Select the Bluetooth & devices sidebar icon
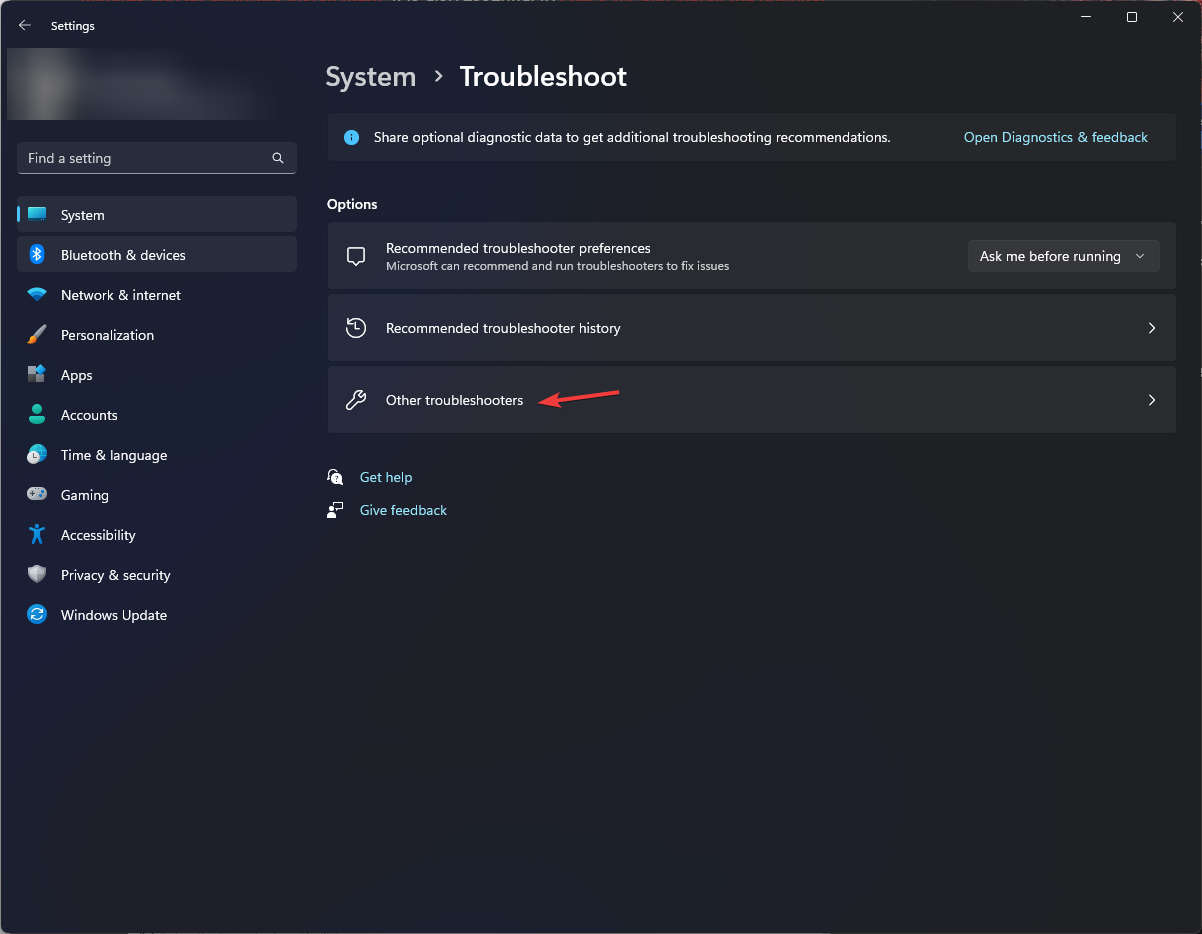Image resolution: width=1202 pixels, height=934 pixels. pos(37,254)
